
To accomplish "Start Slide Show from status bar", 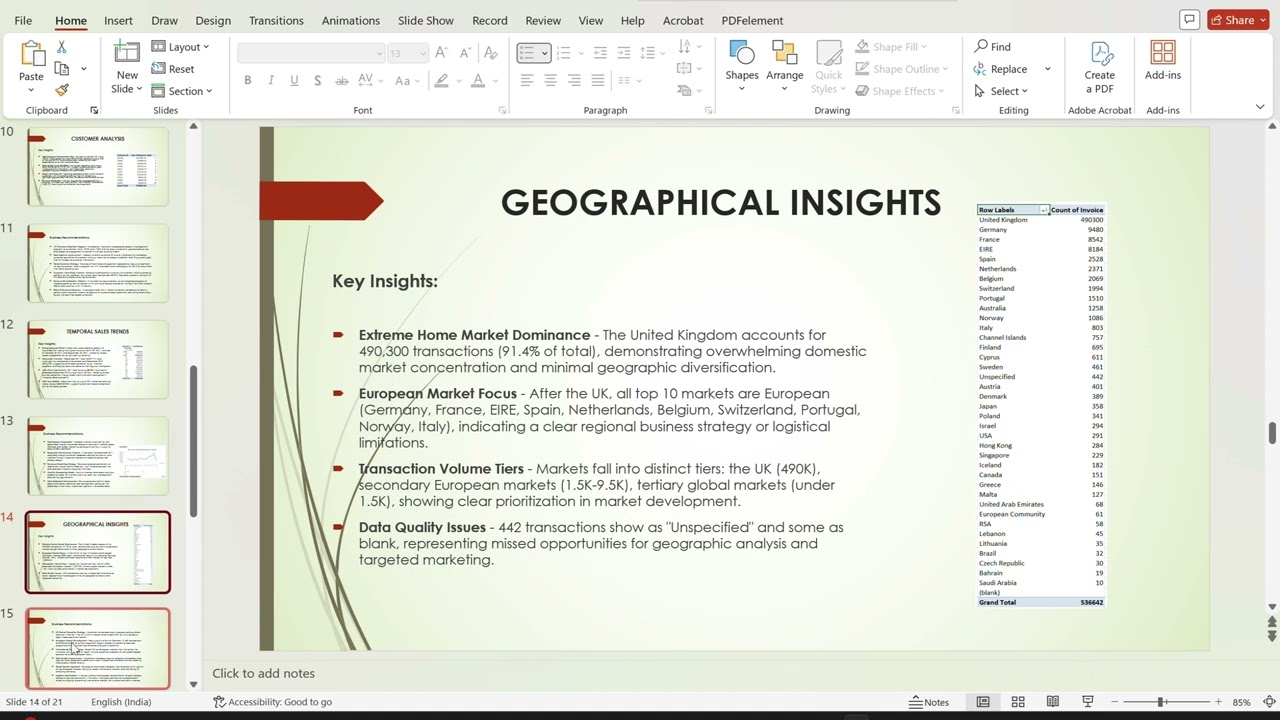I will coord(1088,702).
